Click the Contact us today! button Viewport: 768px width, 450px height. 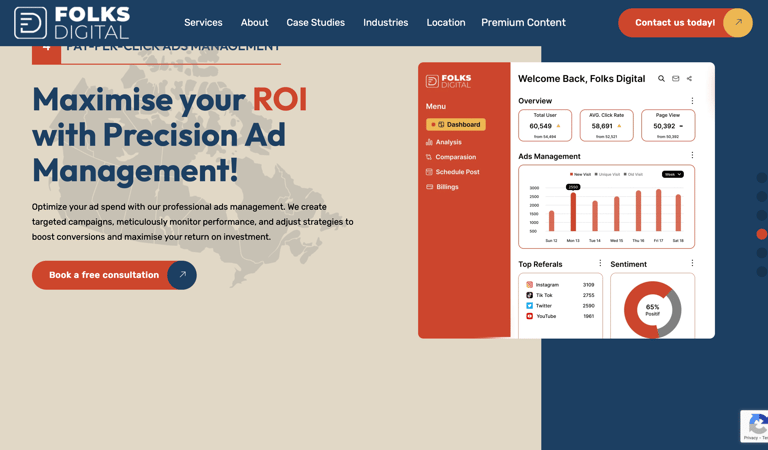[685, 23]
